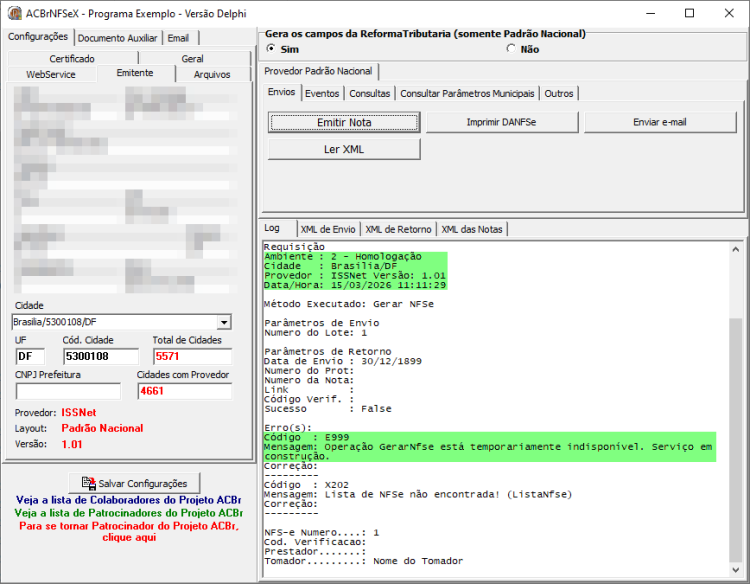Click the Total de Cidades field
Image resolution: width=750 pixels, height=584 pixels.
coord(192,356)
